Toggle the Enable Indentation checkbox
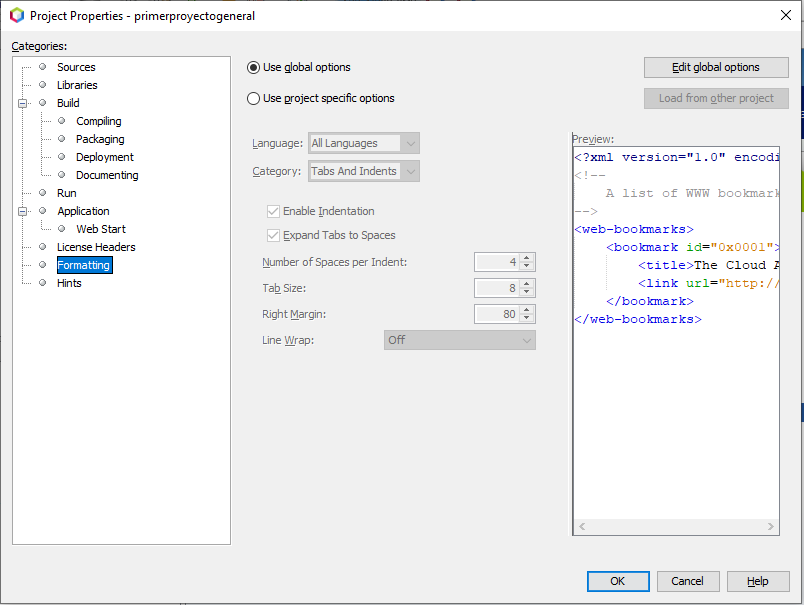The image size is (804, 605). coord(274,212)
